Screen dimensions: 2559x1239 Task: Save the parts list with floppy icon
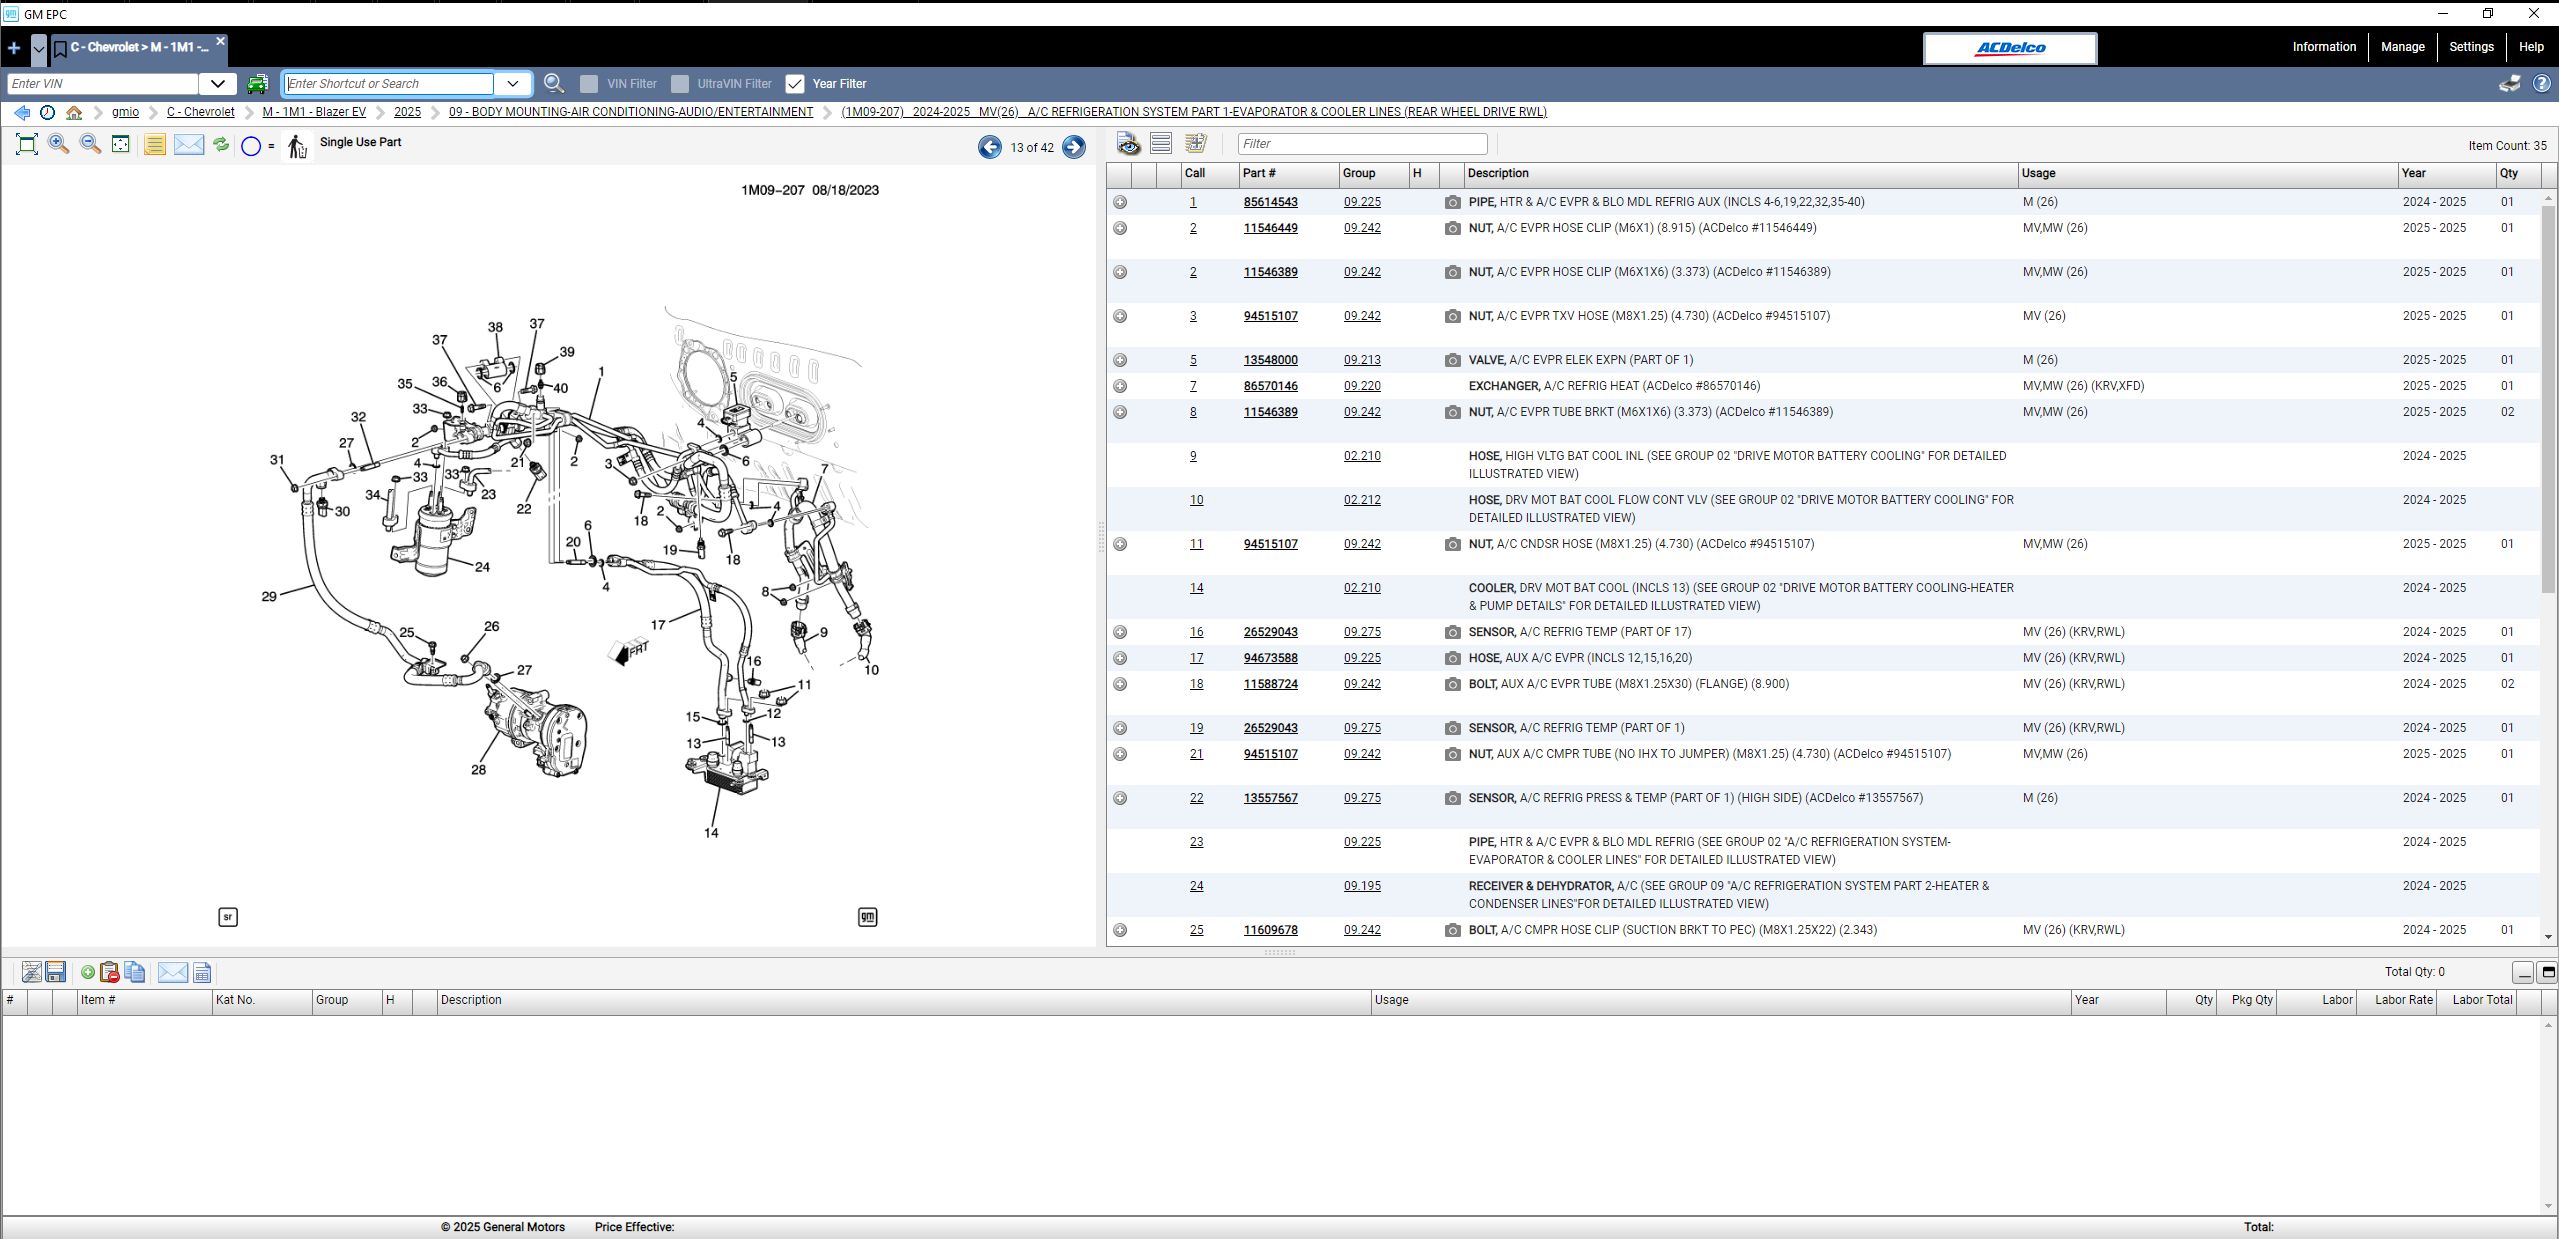[x=56, y=972]
